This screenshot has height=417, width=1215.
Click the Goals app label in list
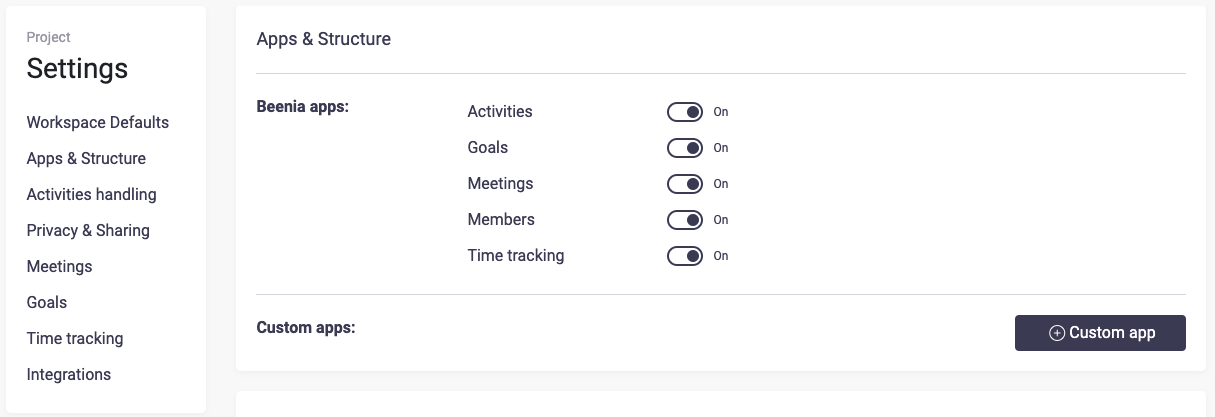(488, 148)
